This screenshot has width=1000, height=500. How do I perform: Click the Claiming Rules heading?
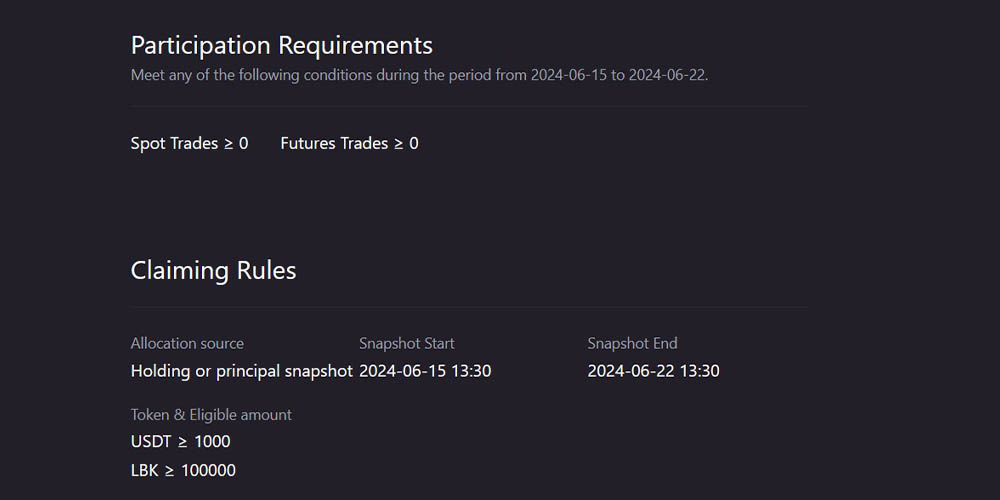213,270
